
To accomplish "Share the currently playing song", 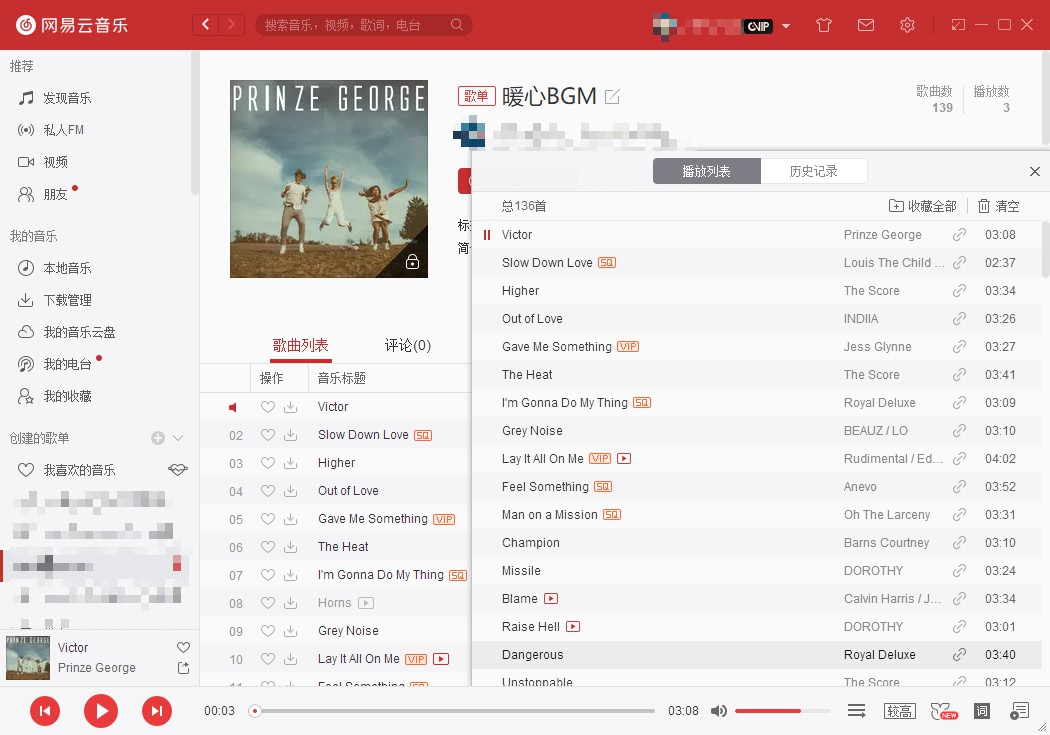I will 183,667.
